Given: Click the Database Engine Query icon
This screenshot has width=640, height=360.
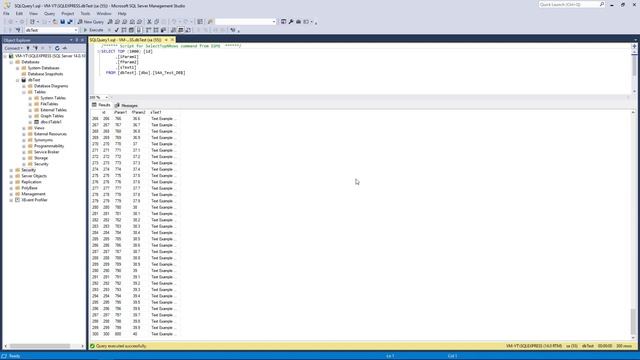Looking at the screenshot, I should (110, 22).
